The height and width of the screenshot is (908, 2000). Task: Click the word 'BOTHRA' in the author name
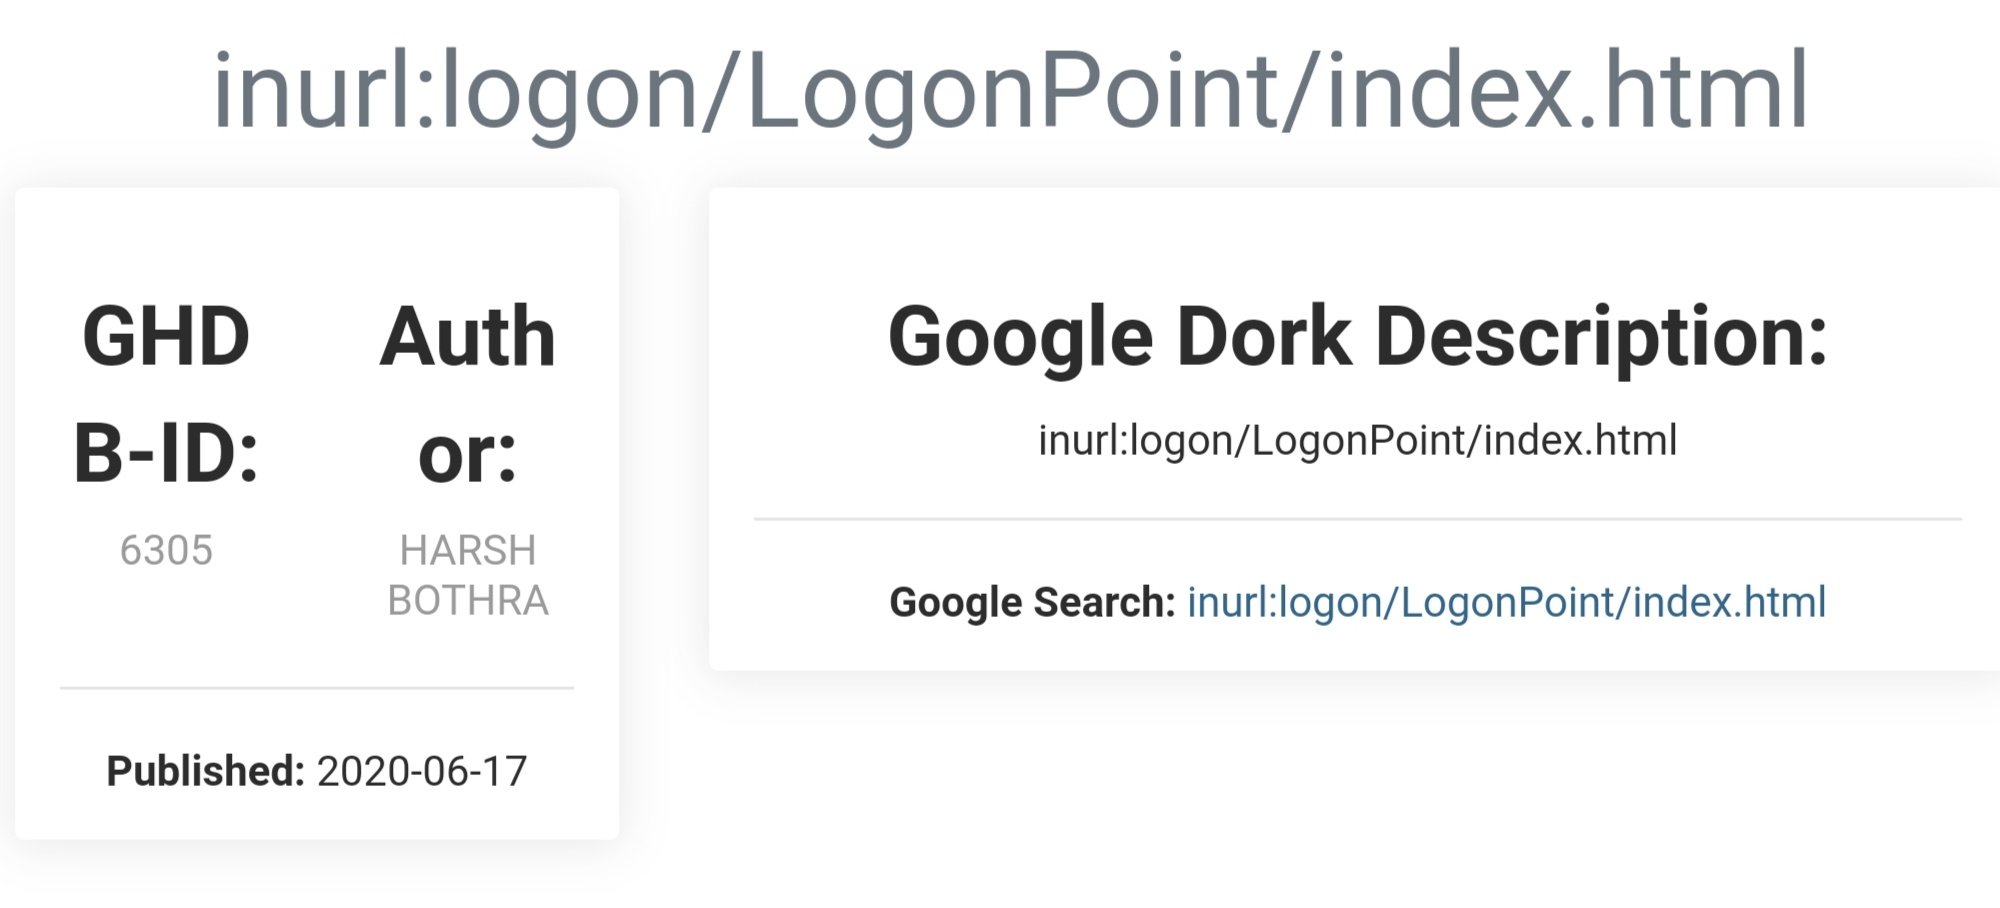(x=468, y=600)
